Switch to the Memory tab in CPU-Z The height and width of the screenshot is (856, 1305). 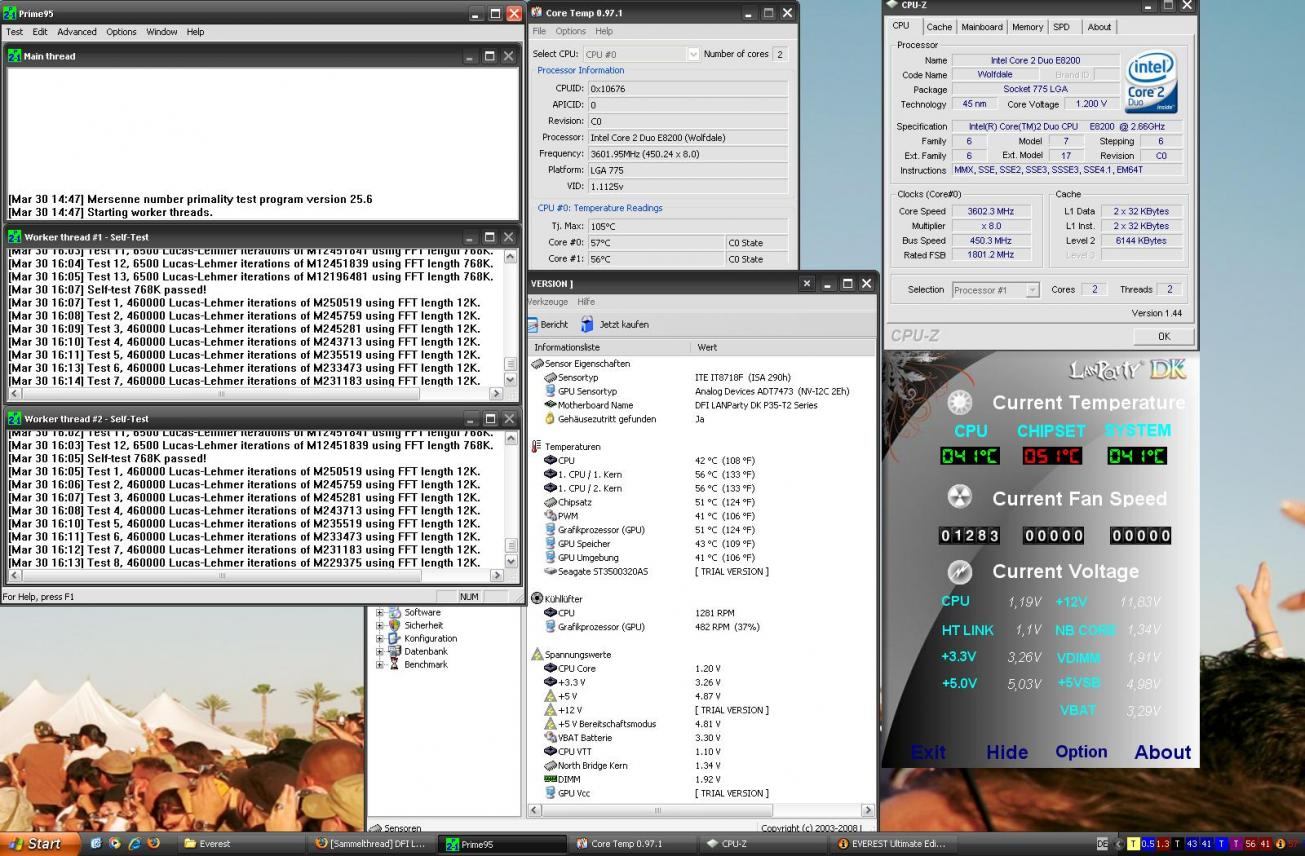point(1027,27)
